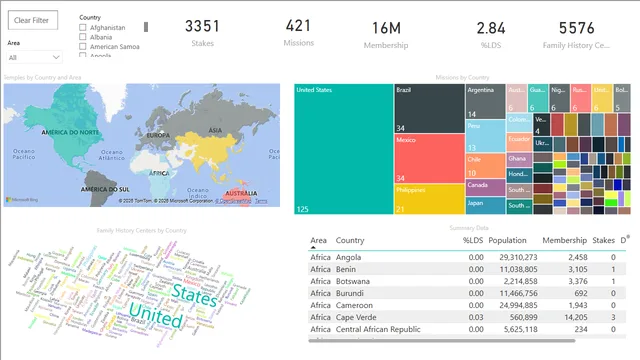Viewport: 640px width, 360px height.
Task: Click the word States in word cloud
Action: point(195,295)
